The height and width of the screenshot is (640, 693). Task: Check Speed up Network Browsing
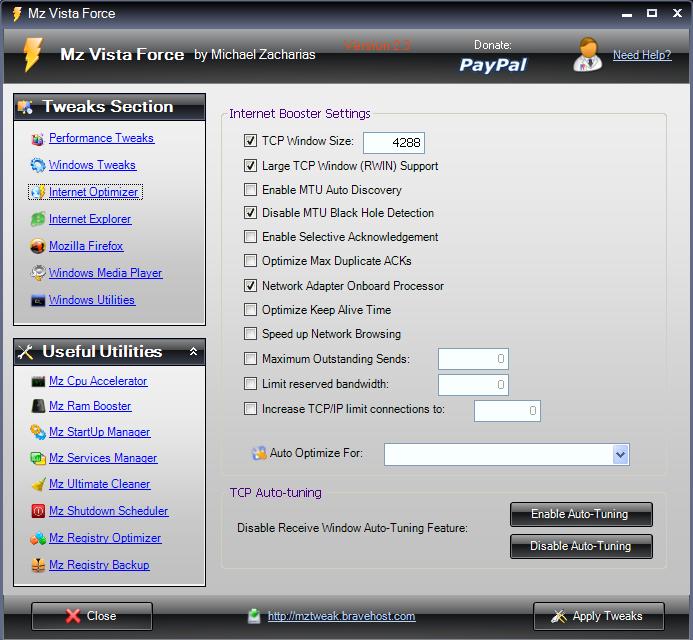(251, 334)
